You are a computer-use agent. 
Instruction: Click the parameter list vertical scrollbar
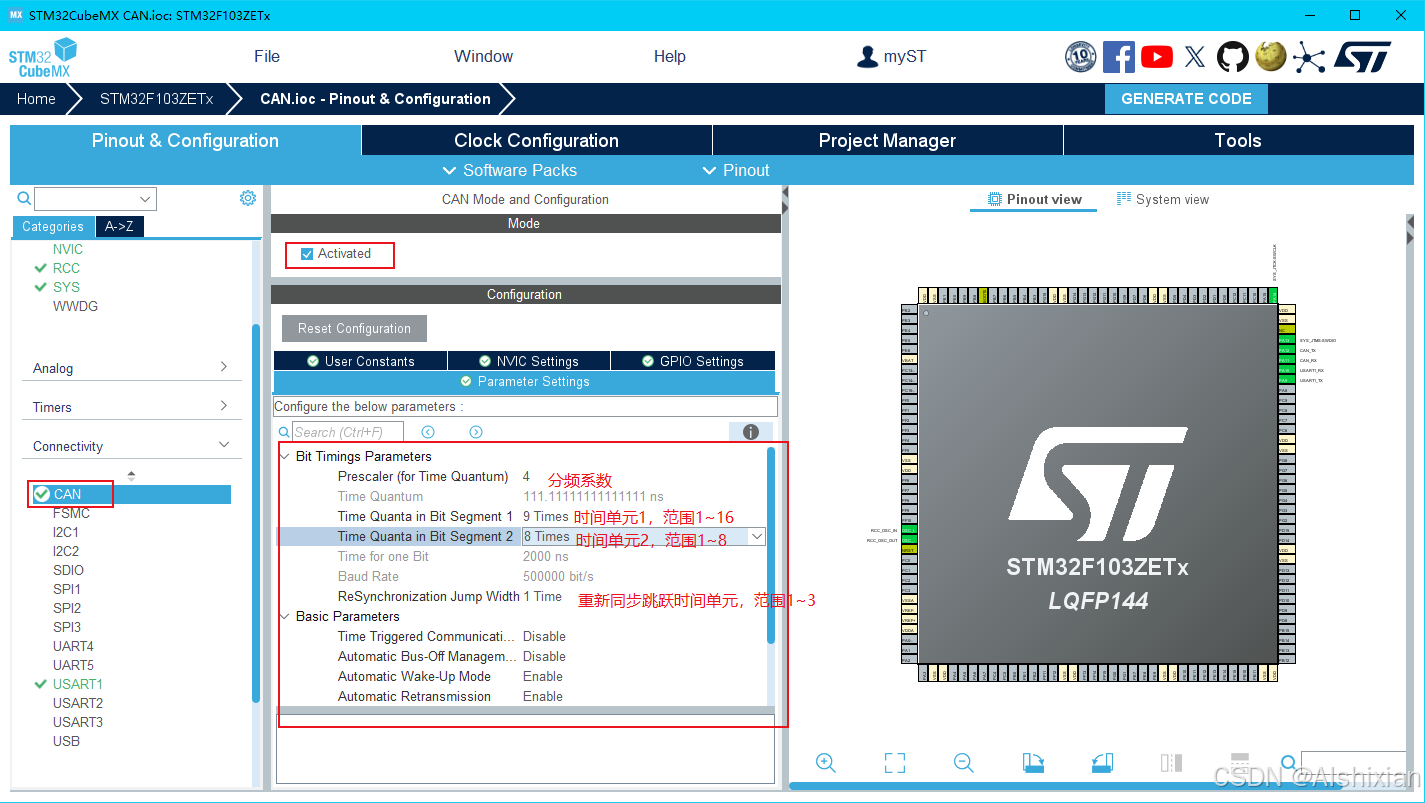pos(770,546)
